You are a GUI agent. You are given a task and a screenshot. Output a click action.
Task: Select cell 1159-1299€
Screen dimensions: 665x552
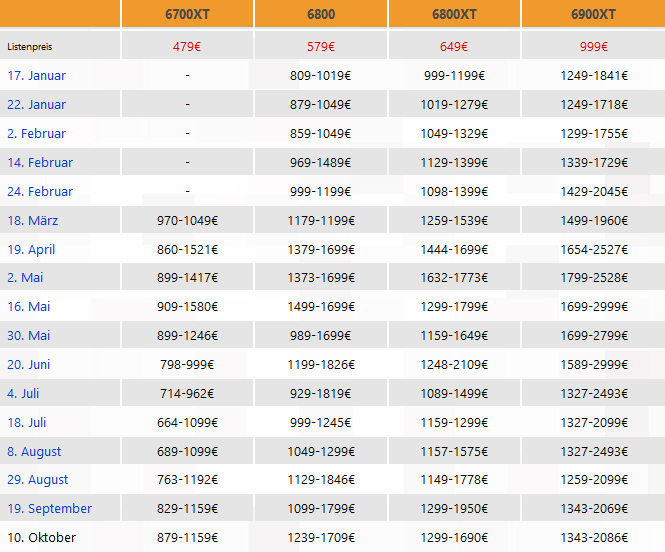454,422
